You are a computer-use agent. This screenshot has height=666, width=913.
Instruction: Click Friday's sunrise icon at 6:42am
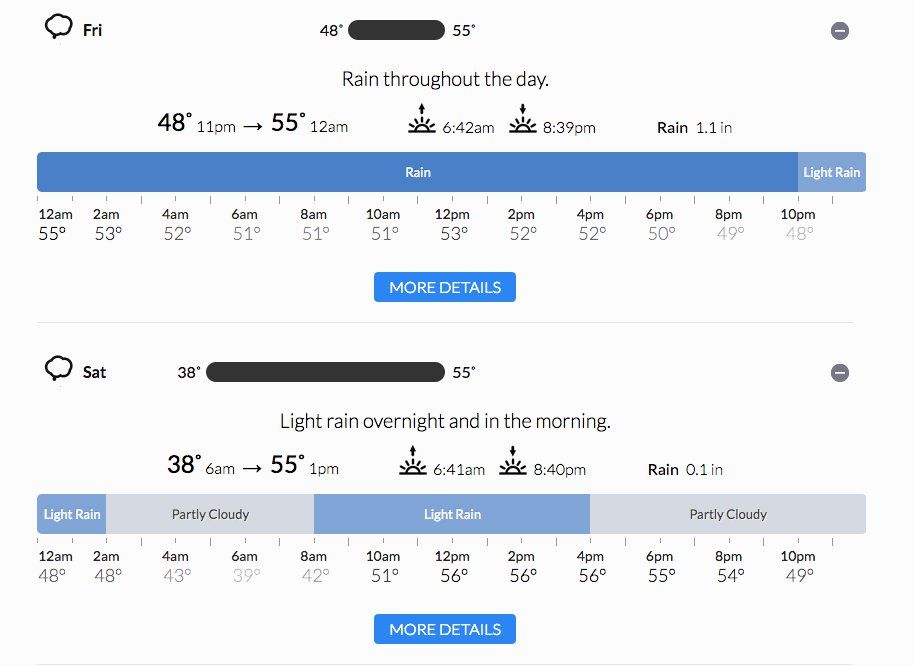(x=422, y=119)
